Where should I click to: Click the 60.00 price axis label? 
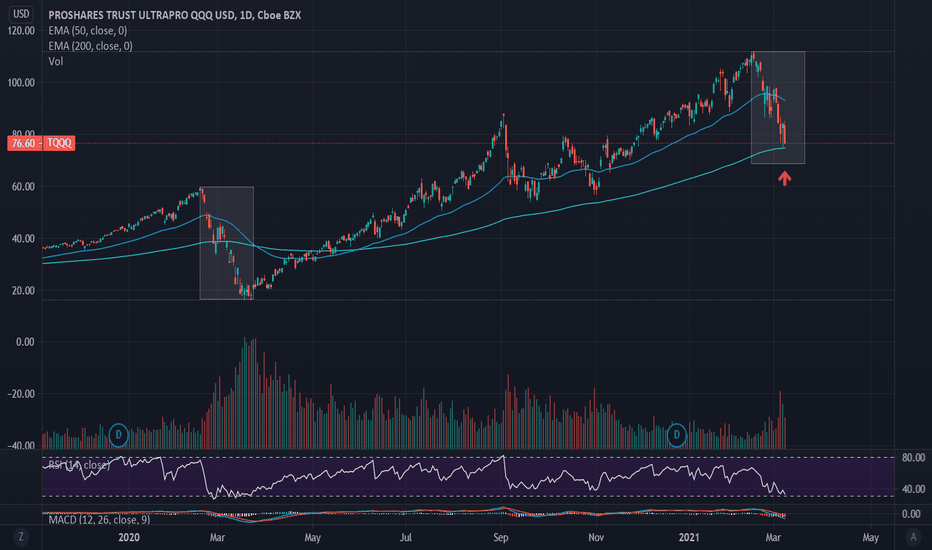click(x=24, y=187)
